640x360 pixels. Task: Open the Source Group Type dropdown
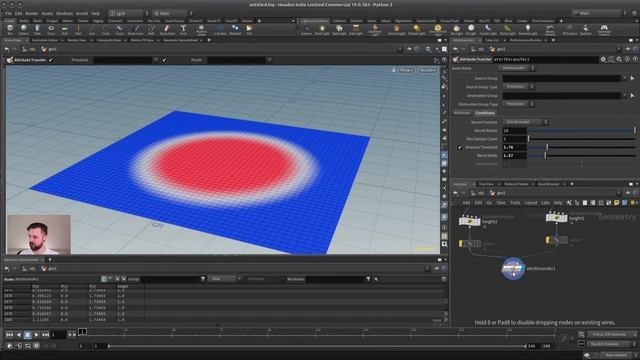click(518, 87)
